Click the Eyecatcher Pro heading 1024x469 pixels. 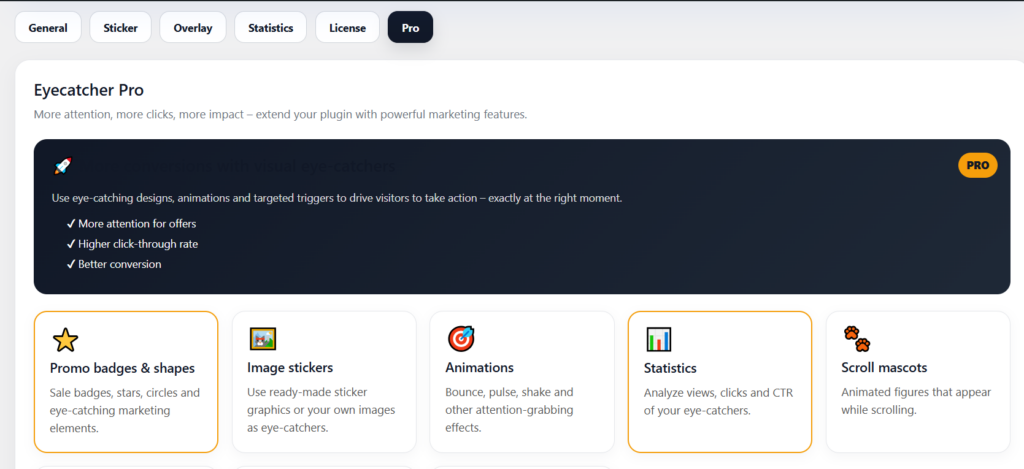pos(89,90)
